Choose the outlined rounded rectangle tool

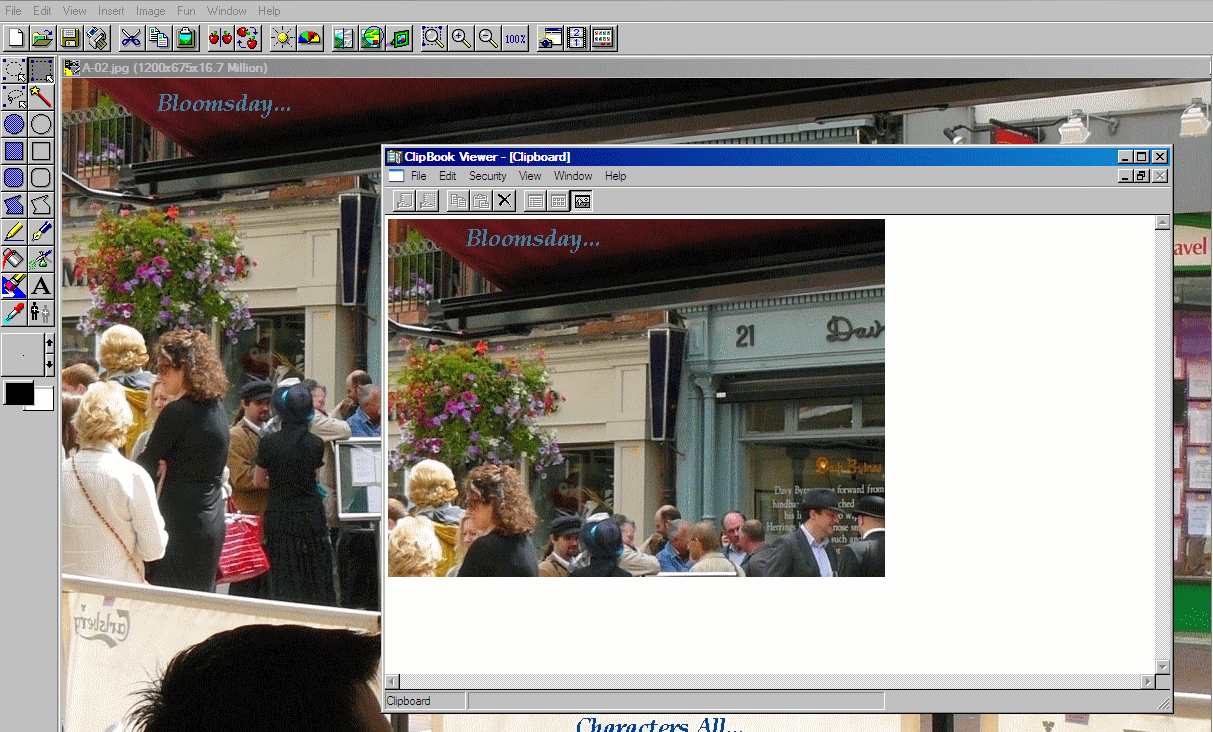[x=41, y=178]
